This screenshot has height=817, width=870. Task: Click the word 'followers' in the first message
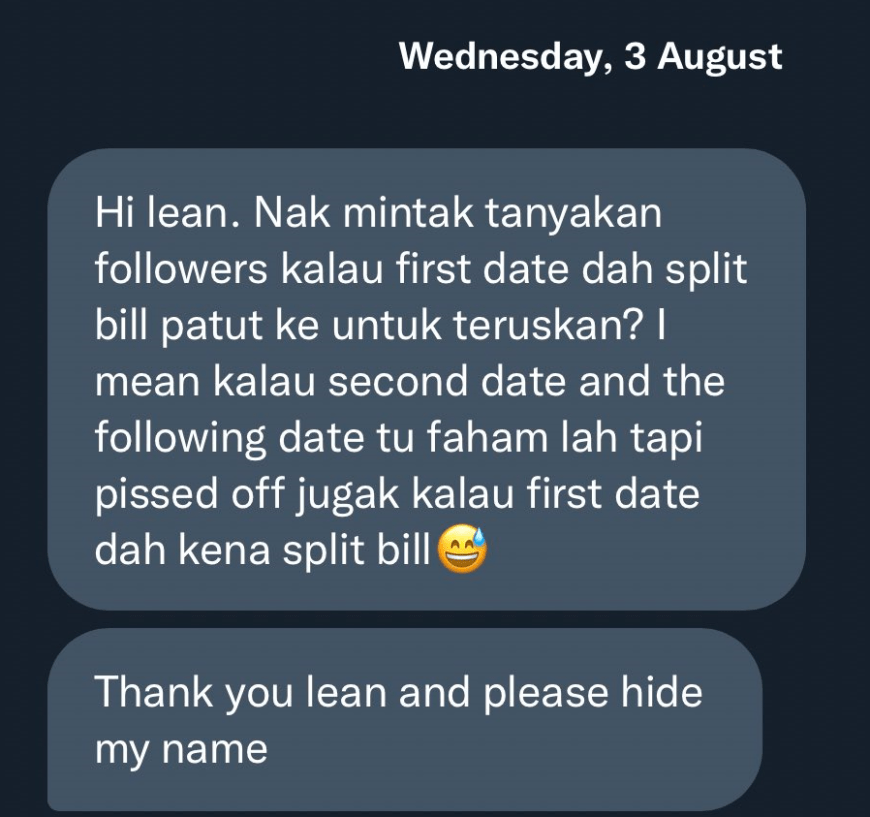[181, 269]
